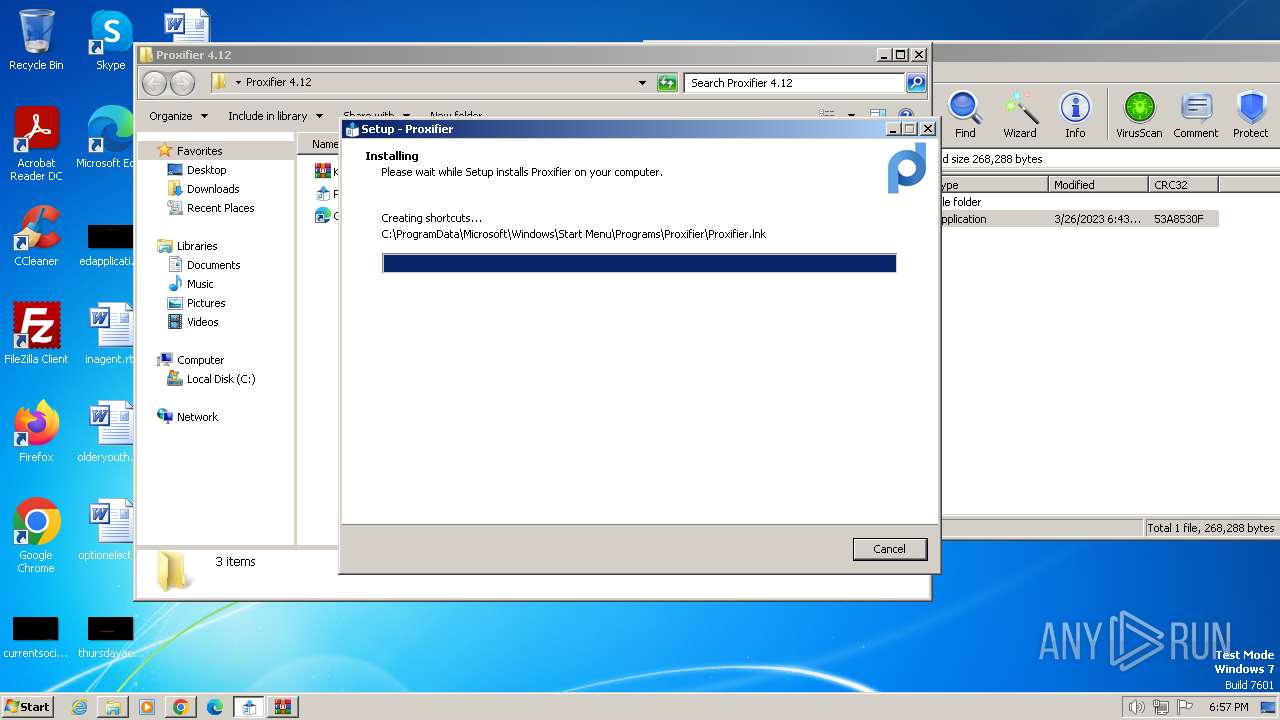
Task: Click the WinRAR Comment icon
Action: 1196,114
